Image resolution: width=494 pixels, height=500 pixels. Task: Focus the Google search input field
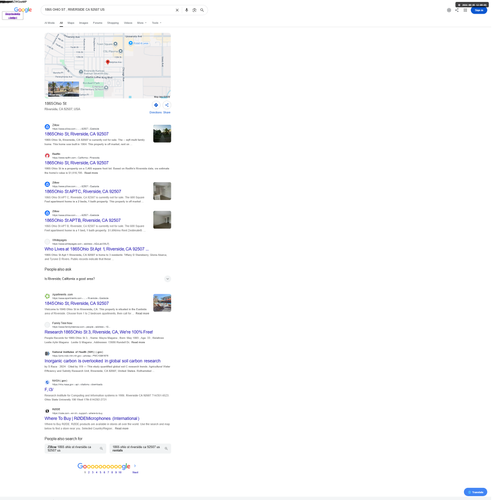[x=108, y=10]
